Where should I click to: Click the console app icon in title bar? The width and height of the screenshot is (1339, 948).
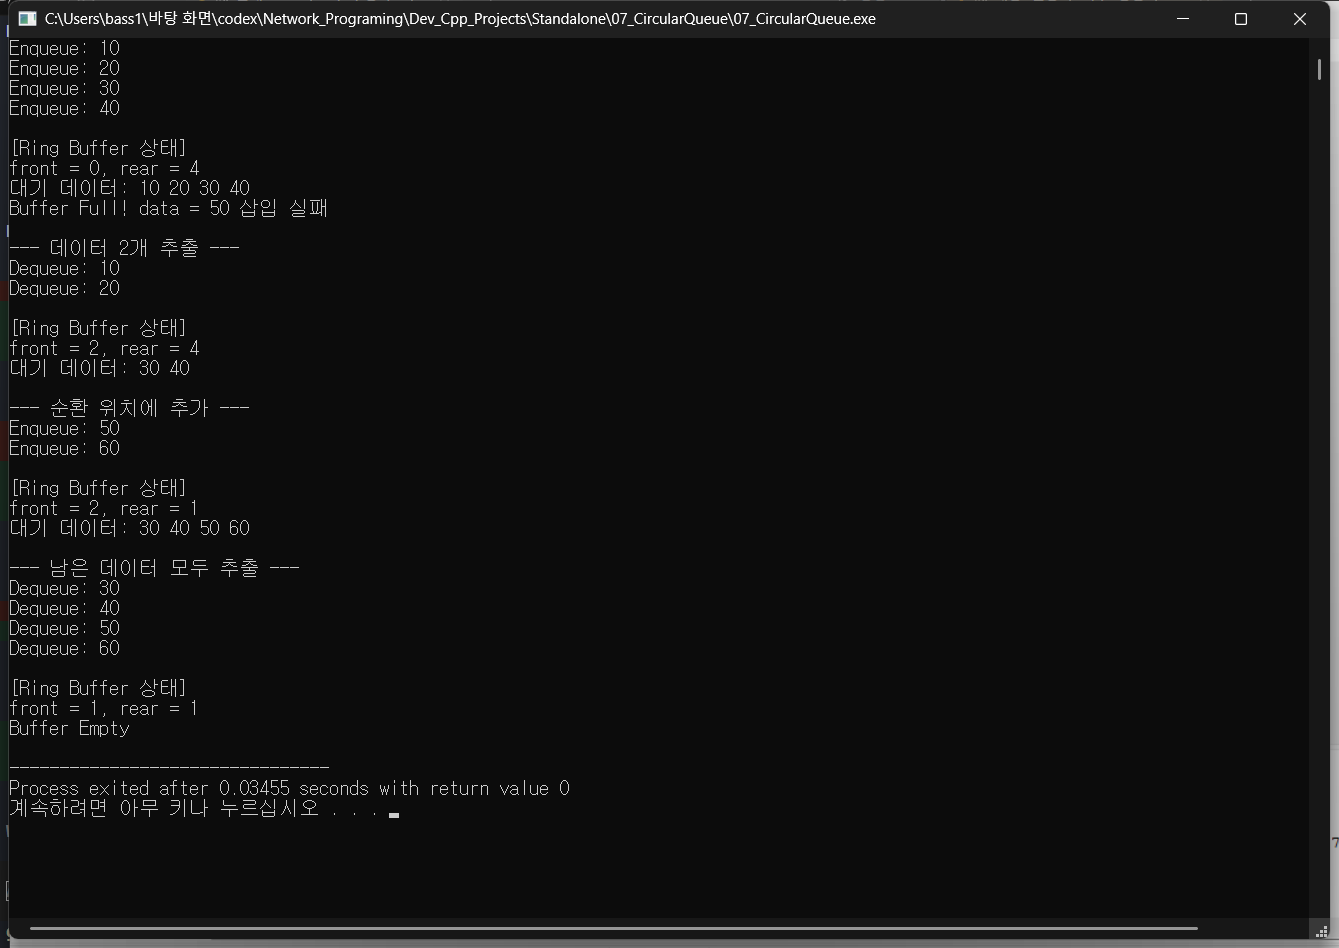(x=27, y=19)
